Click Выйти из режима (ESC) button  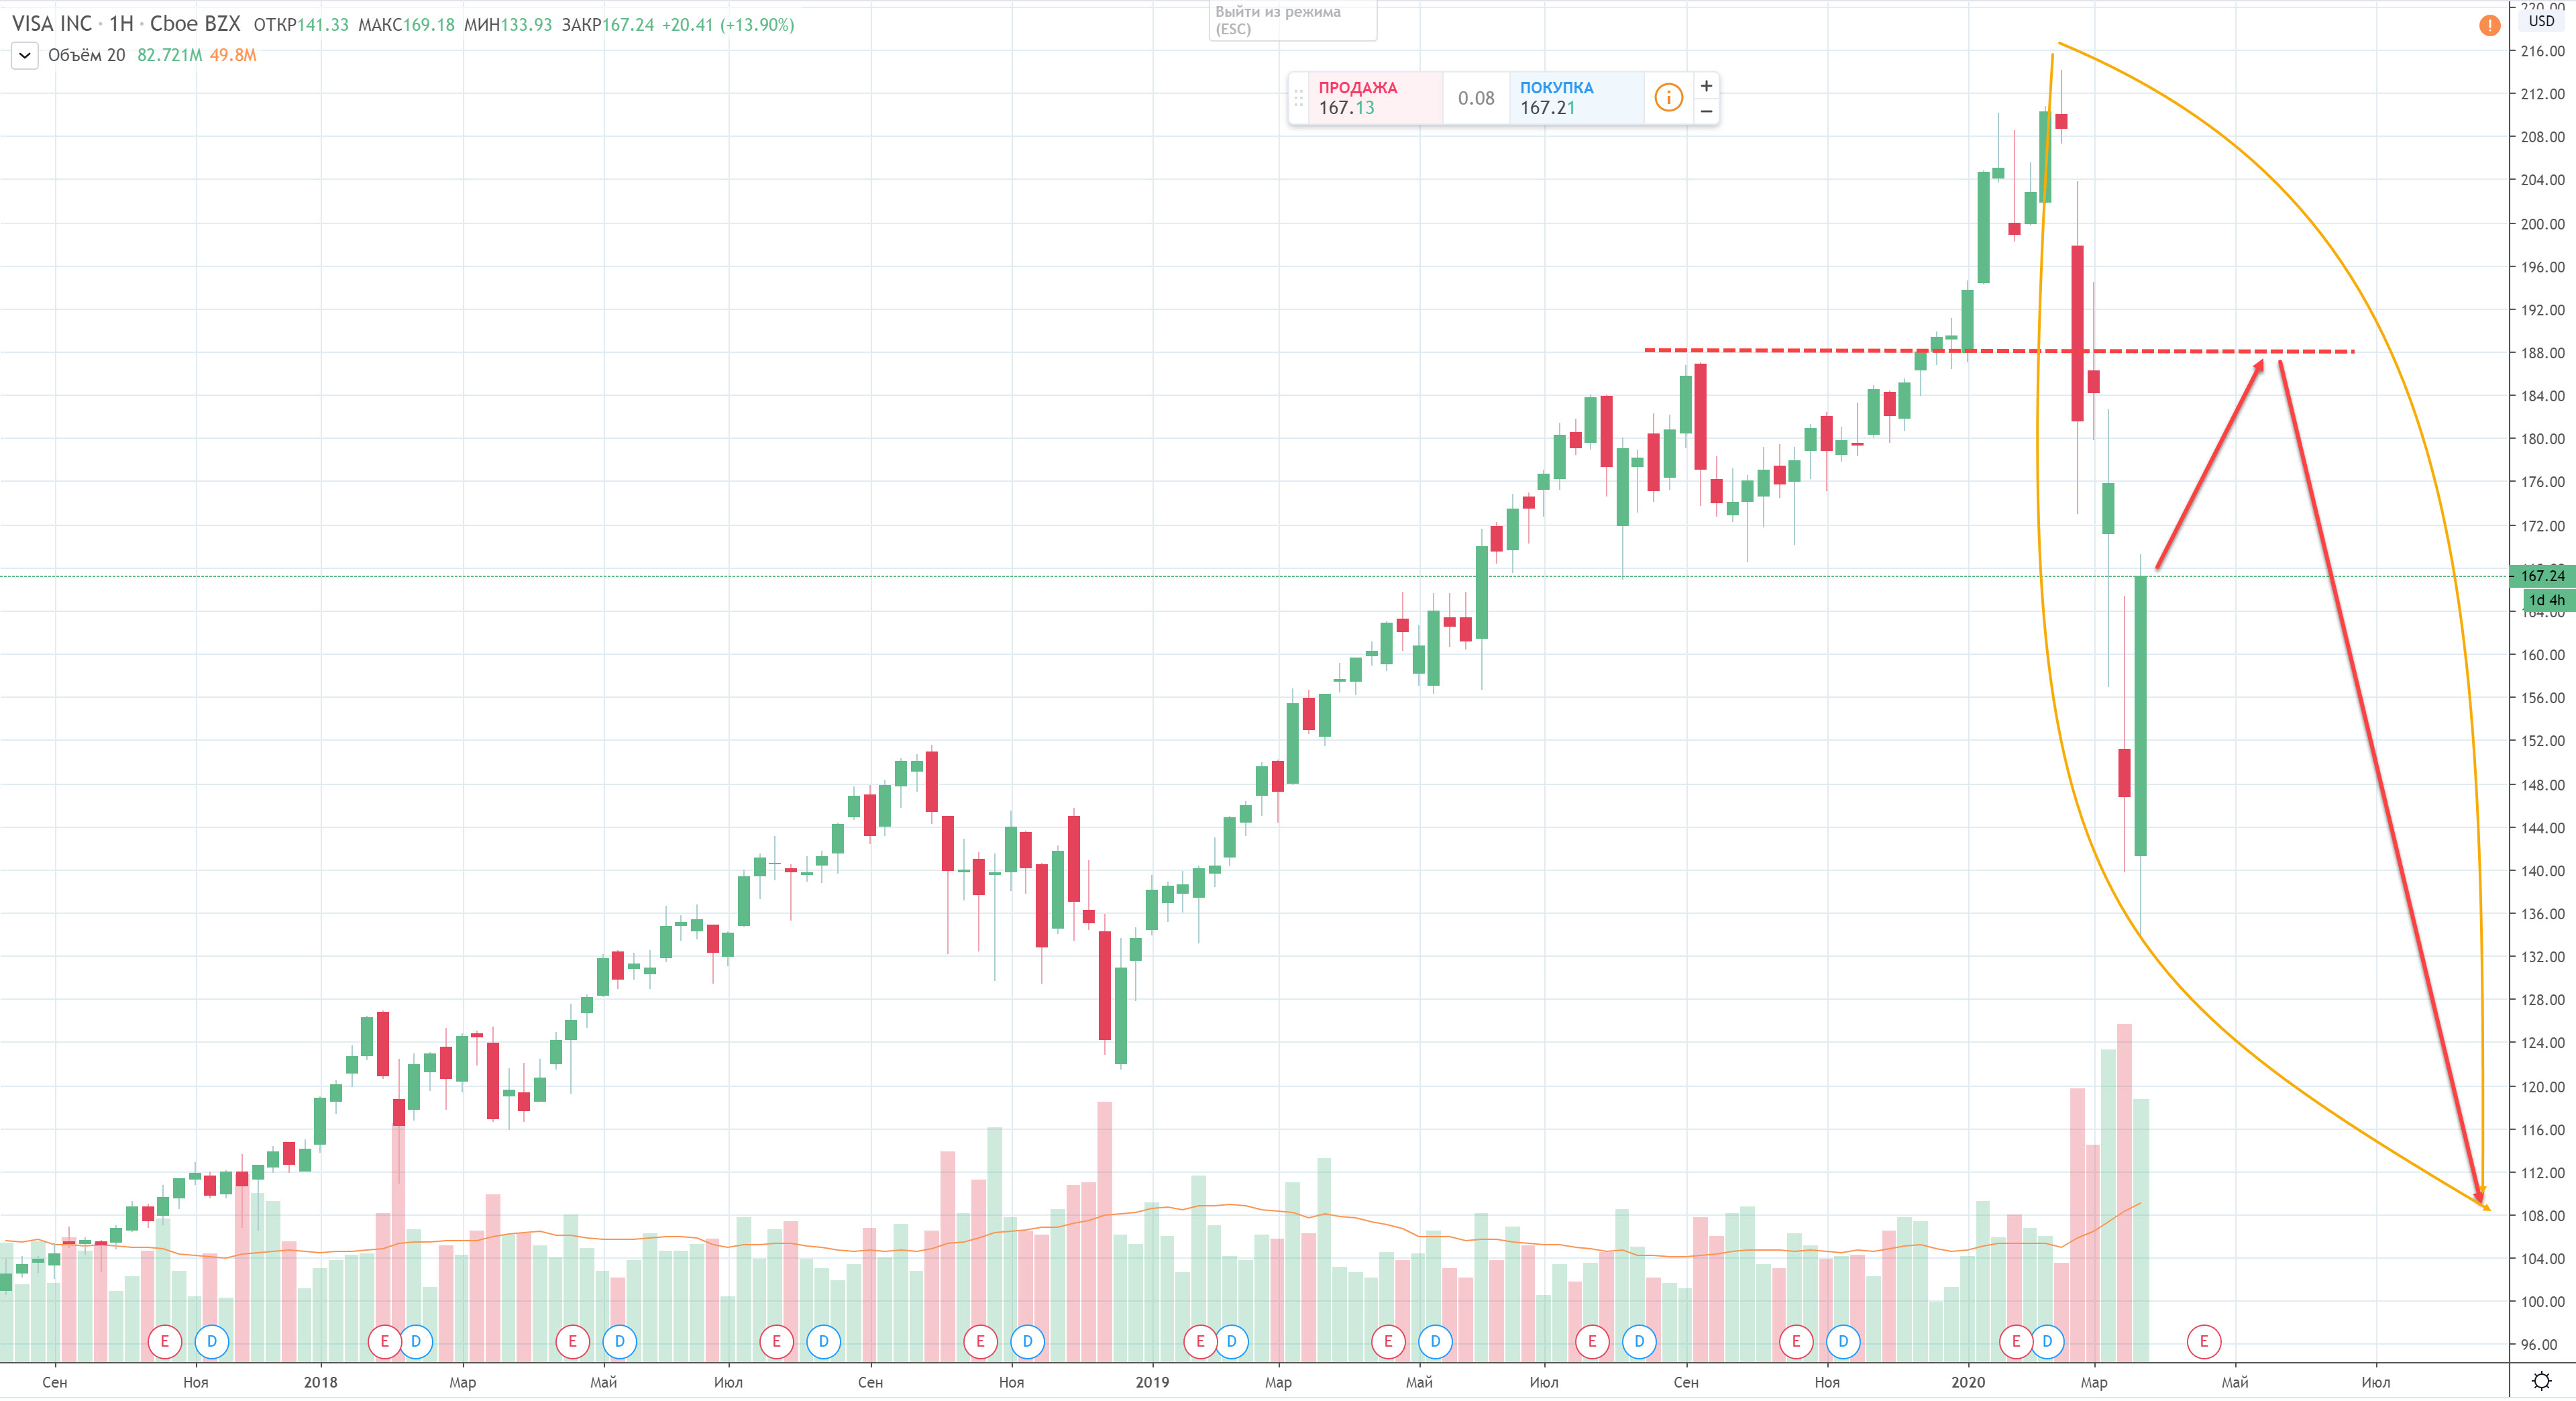click(1291, 20)
